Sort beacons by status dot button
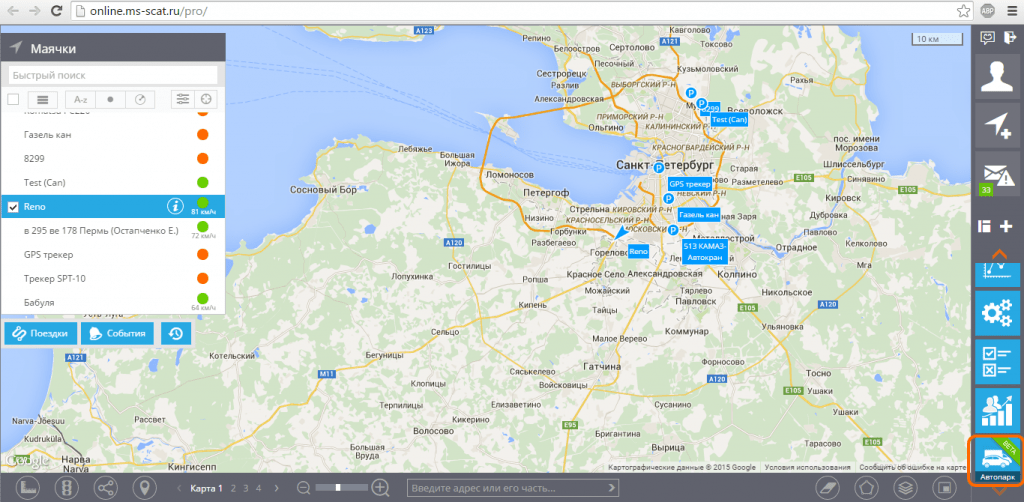The height and width of the screenshot is (502, 1024). [110, 99]
